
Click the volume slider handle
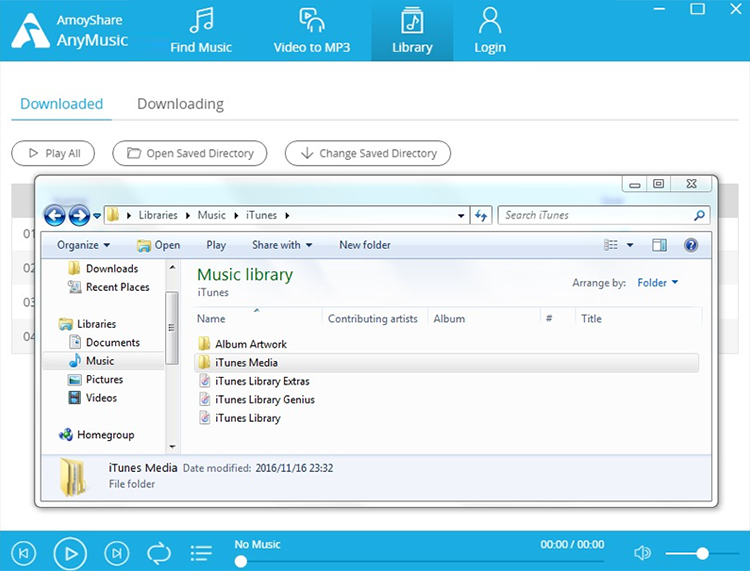702,553
